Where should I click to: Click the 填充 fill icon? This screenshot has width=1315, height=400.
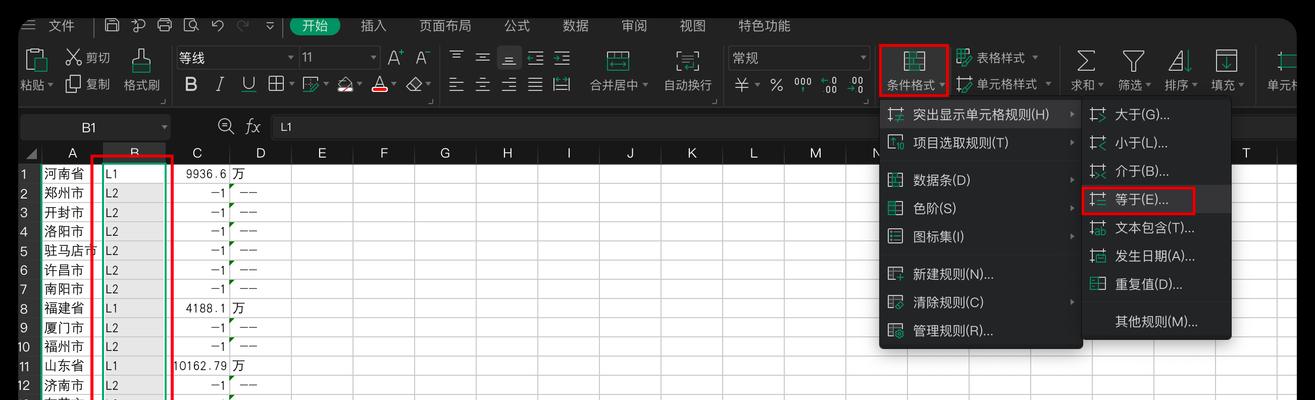1226,60
